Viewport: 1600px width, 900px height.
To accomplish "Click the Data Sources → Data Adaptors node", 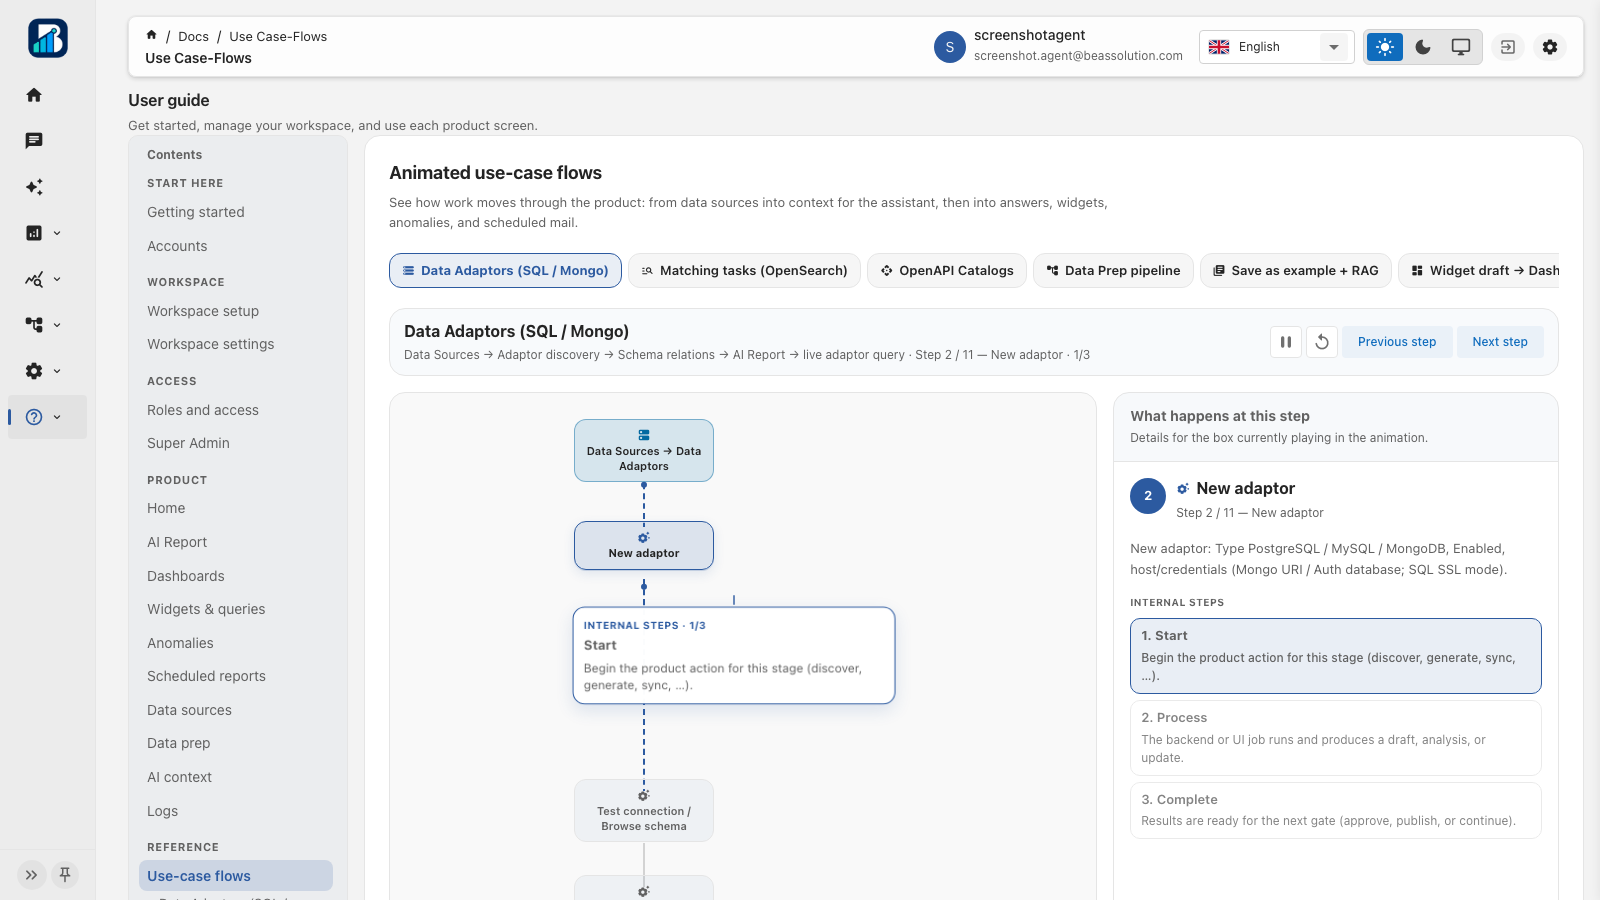I will pos(644,451).
